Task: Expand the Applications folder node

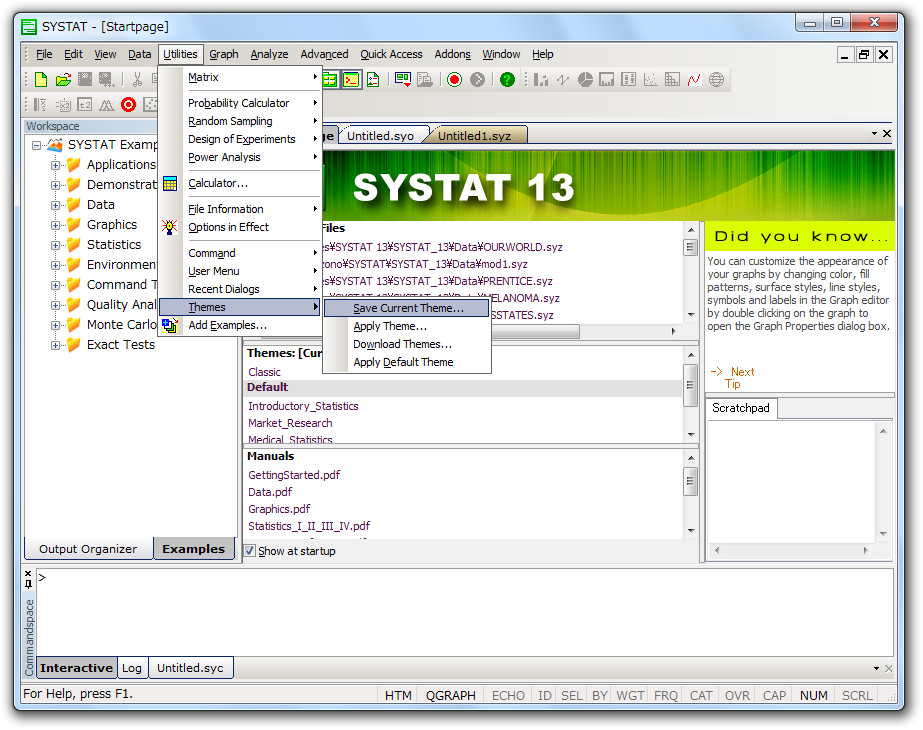Action: coord(55,165)
